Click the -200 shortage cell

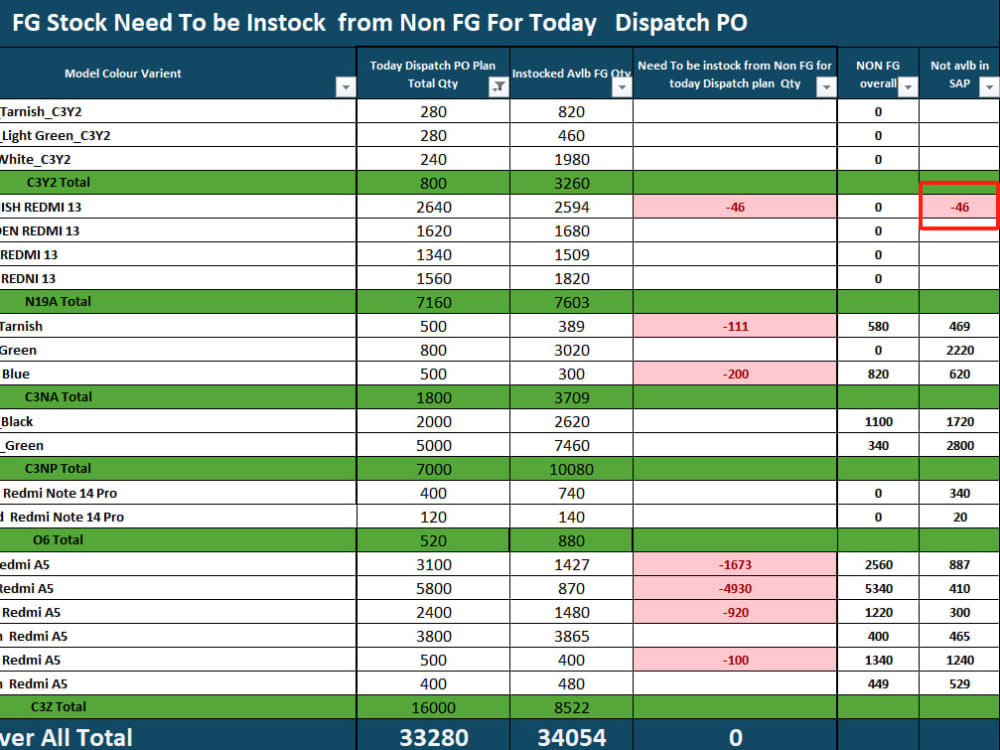point(735,374)
